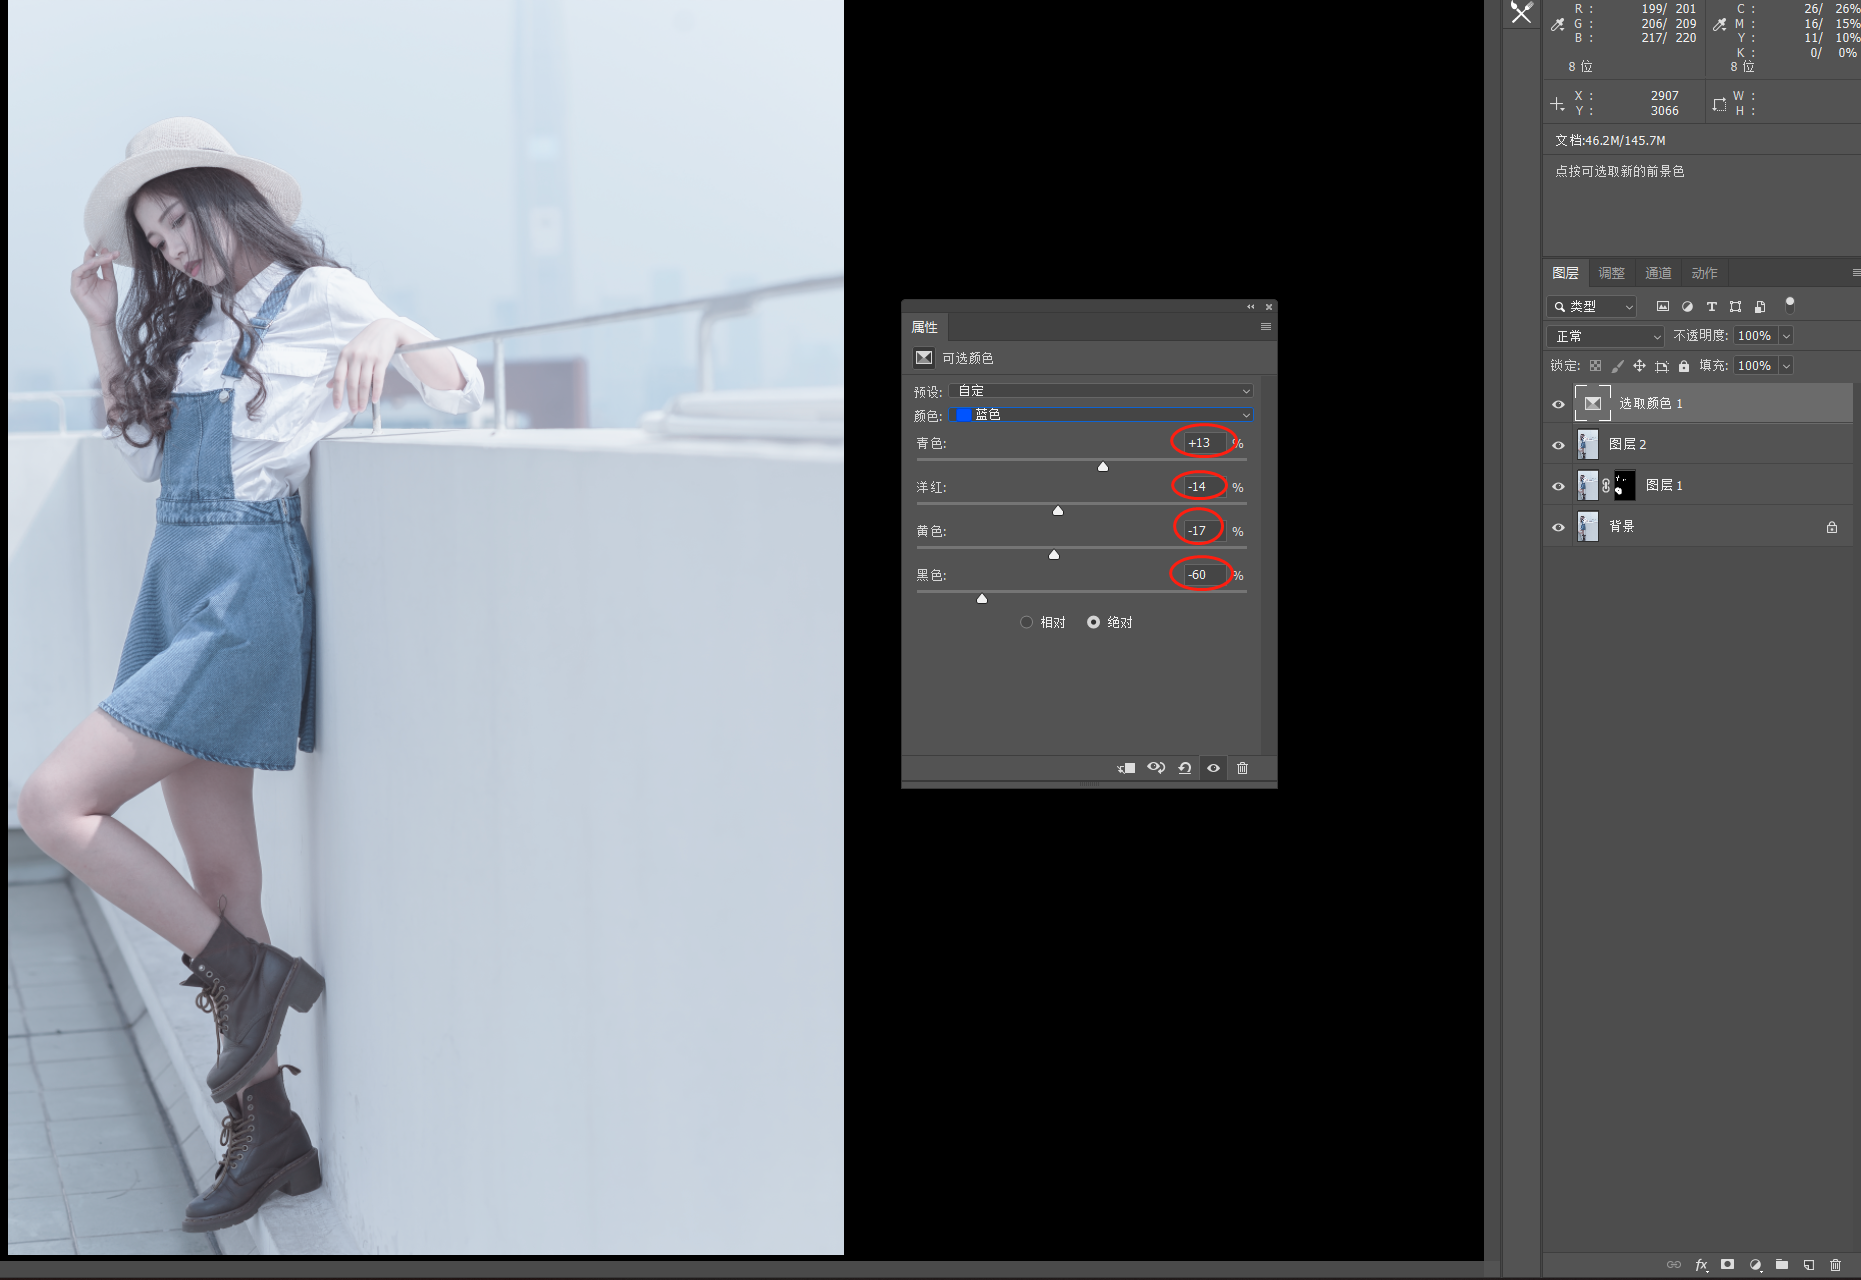Filter layers by text type icon
This screenshot has height=1280, width=1861.
click(x=1711, y=306)
